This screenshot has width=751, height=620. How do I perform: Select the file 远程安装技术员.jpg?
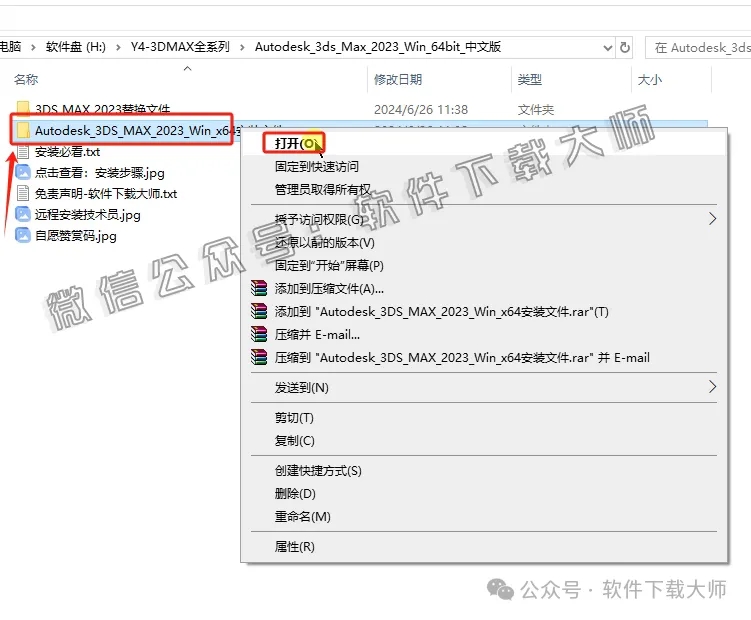coord(88,215)
